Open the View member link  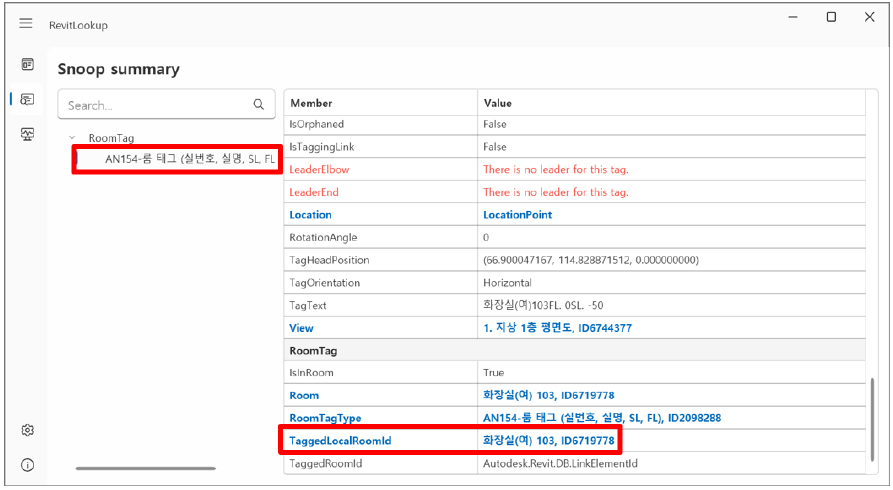click(x=301, y=328)
